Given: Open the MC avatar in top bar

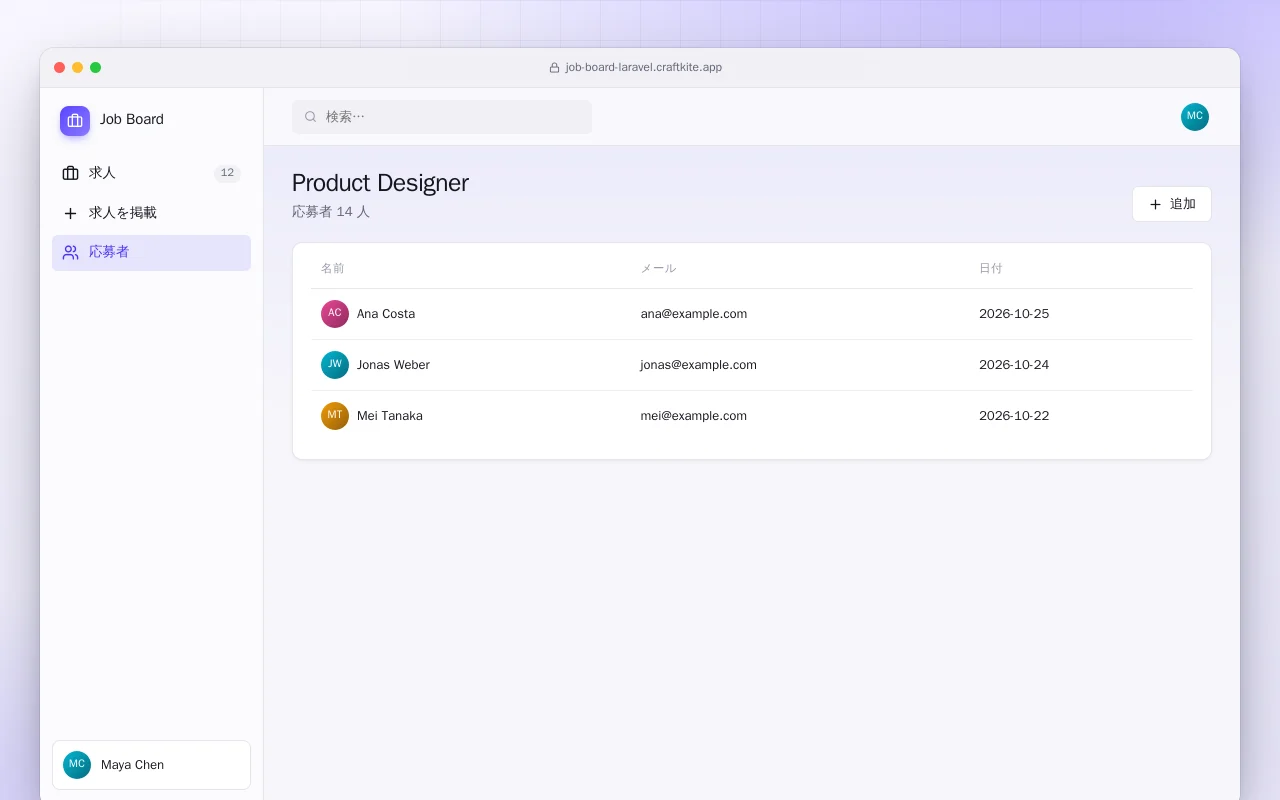Looking at the screenshot, I should [1195, 117].
